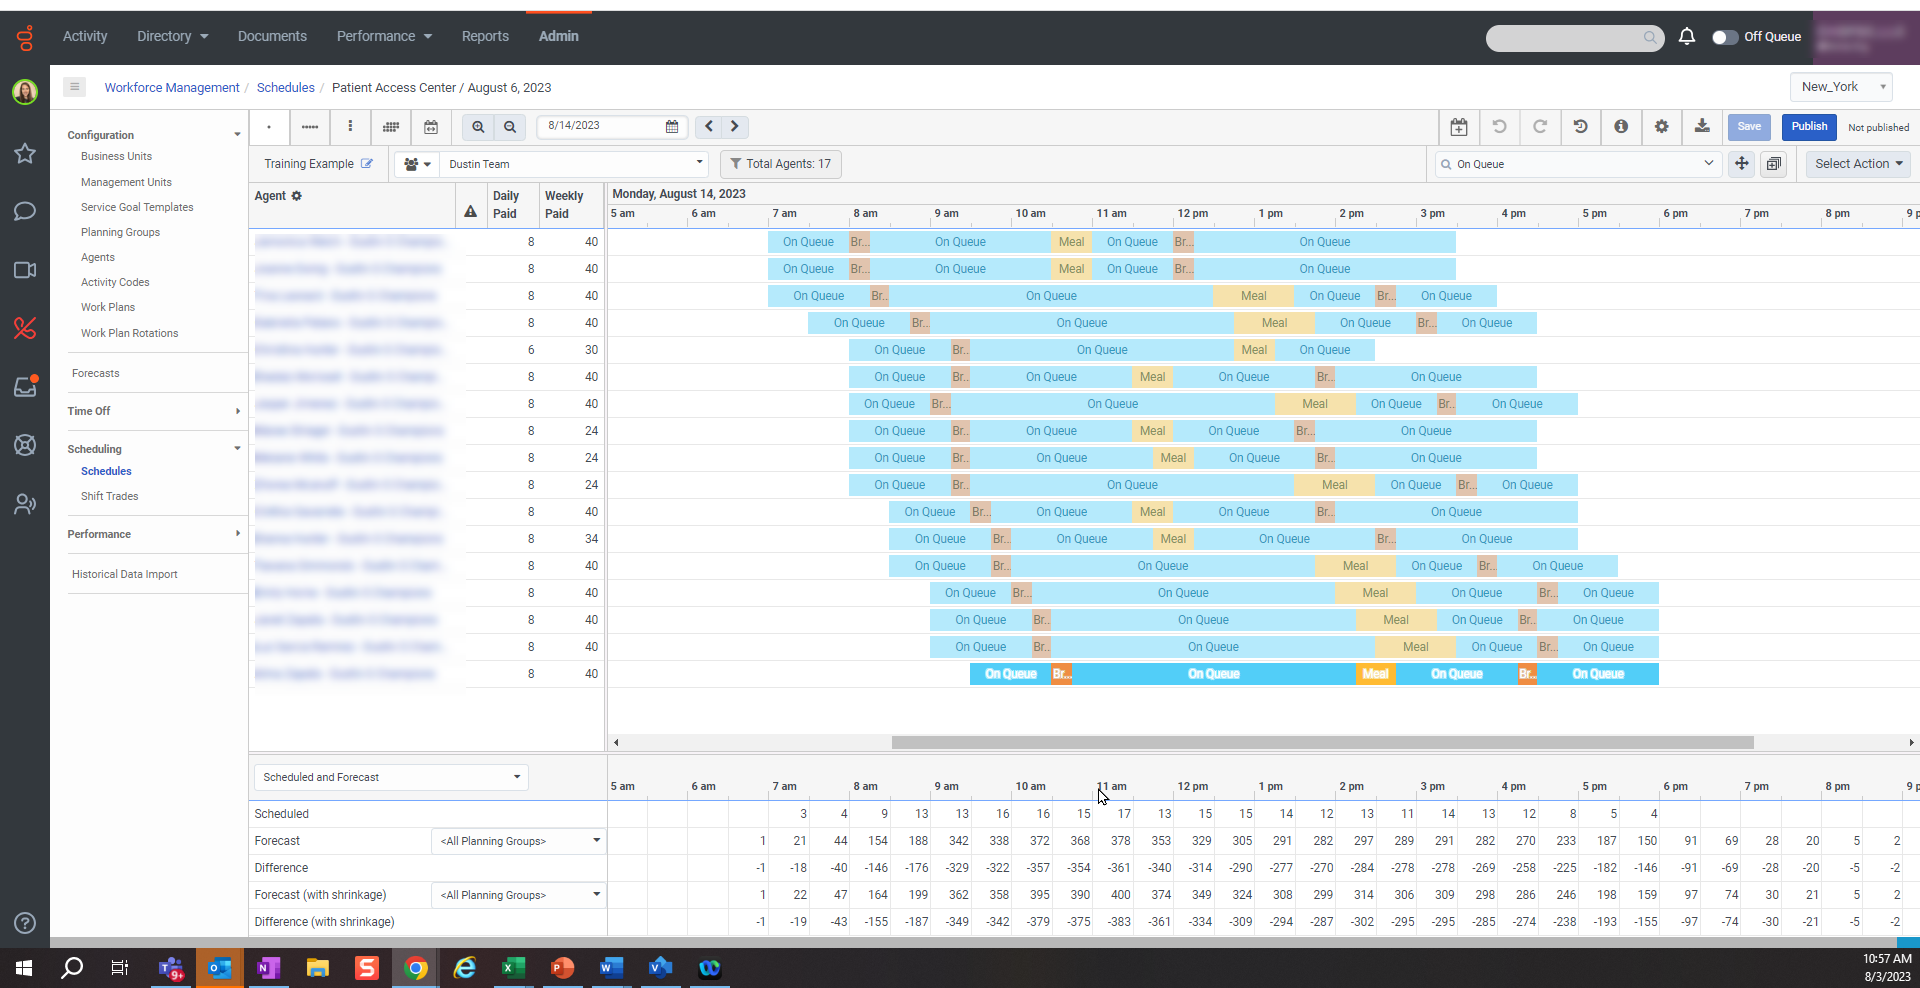Open the New_York time zone dropdown
1920x988 pixels.
1841,87
